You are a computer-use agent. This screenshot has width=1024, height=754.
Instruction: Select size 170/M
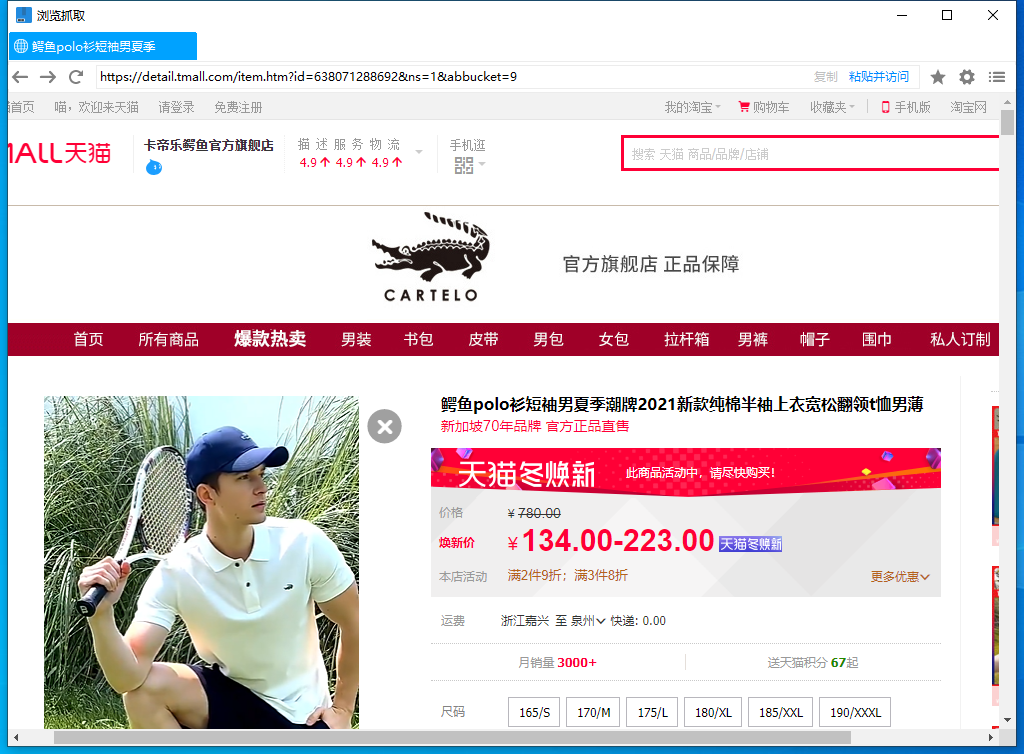[594, 712]
